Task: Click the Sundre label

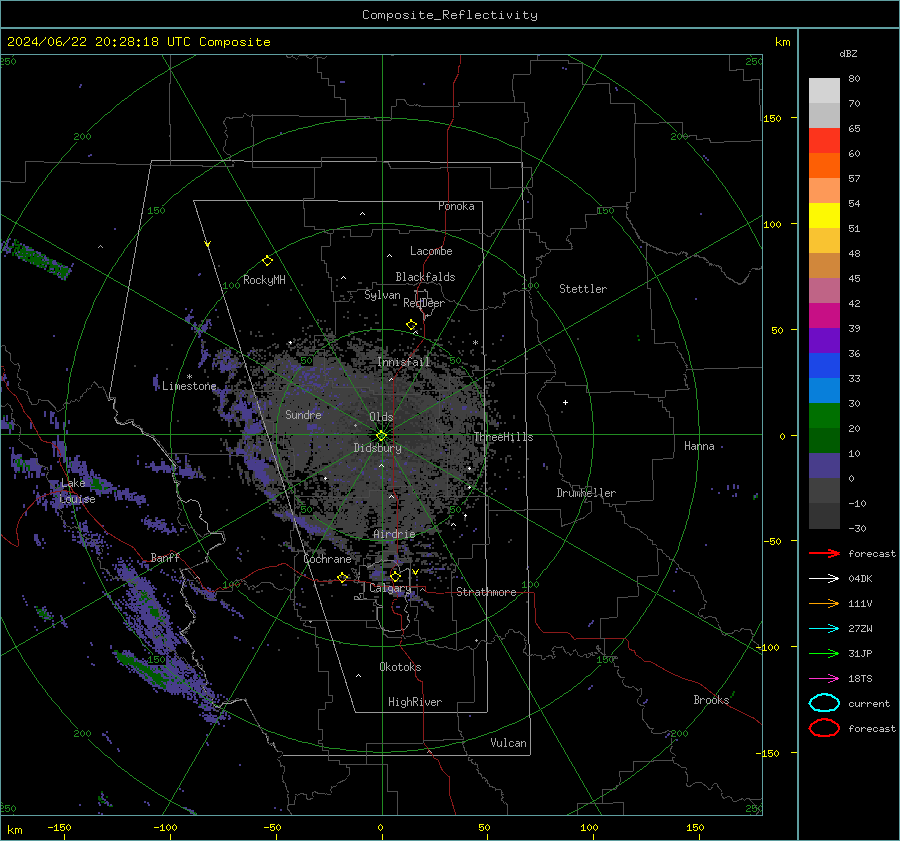Action: click(x=303, y=414)
